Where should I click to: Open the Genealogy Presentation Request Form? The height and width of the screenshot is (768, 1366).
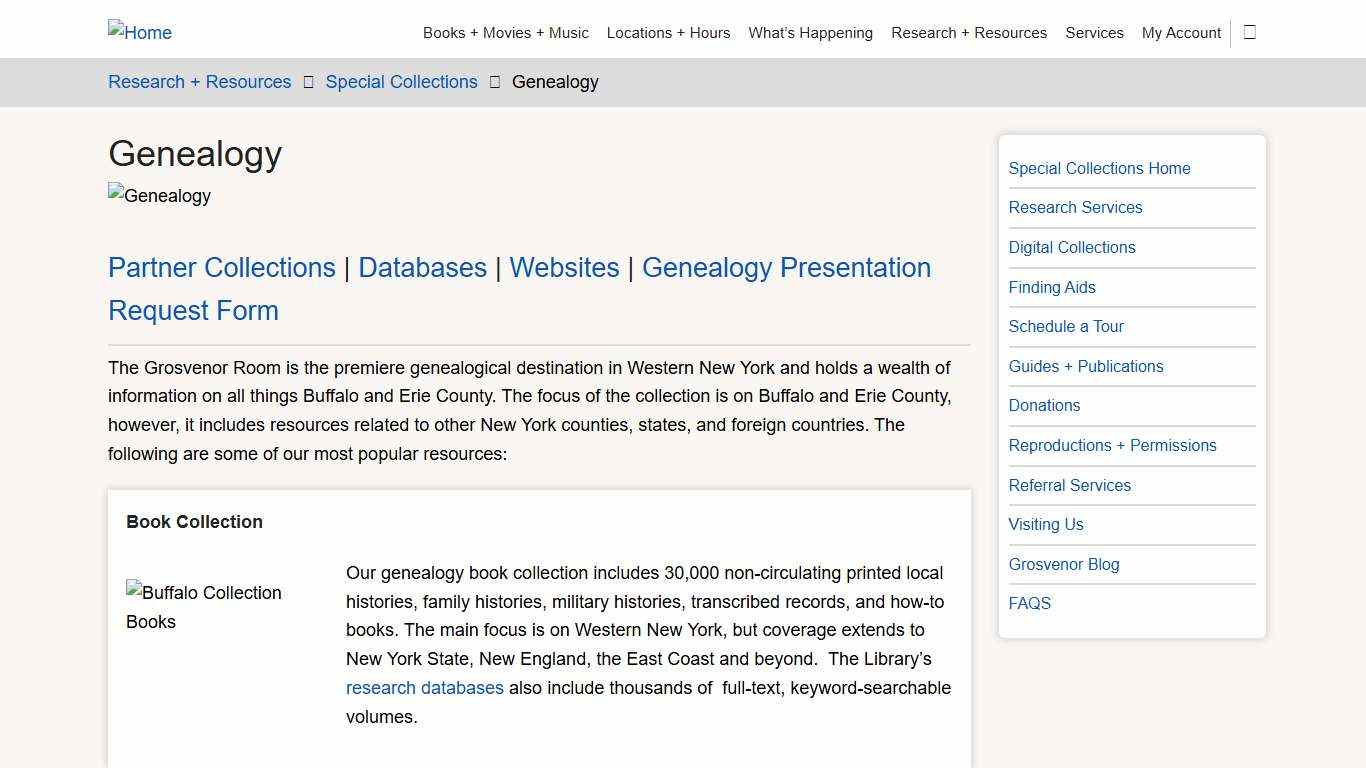pos(786,268)
